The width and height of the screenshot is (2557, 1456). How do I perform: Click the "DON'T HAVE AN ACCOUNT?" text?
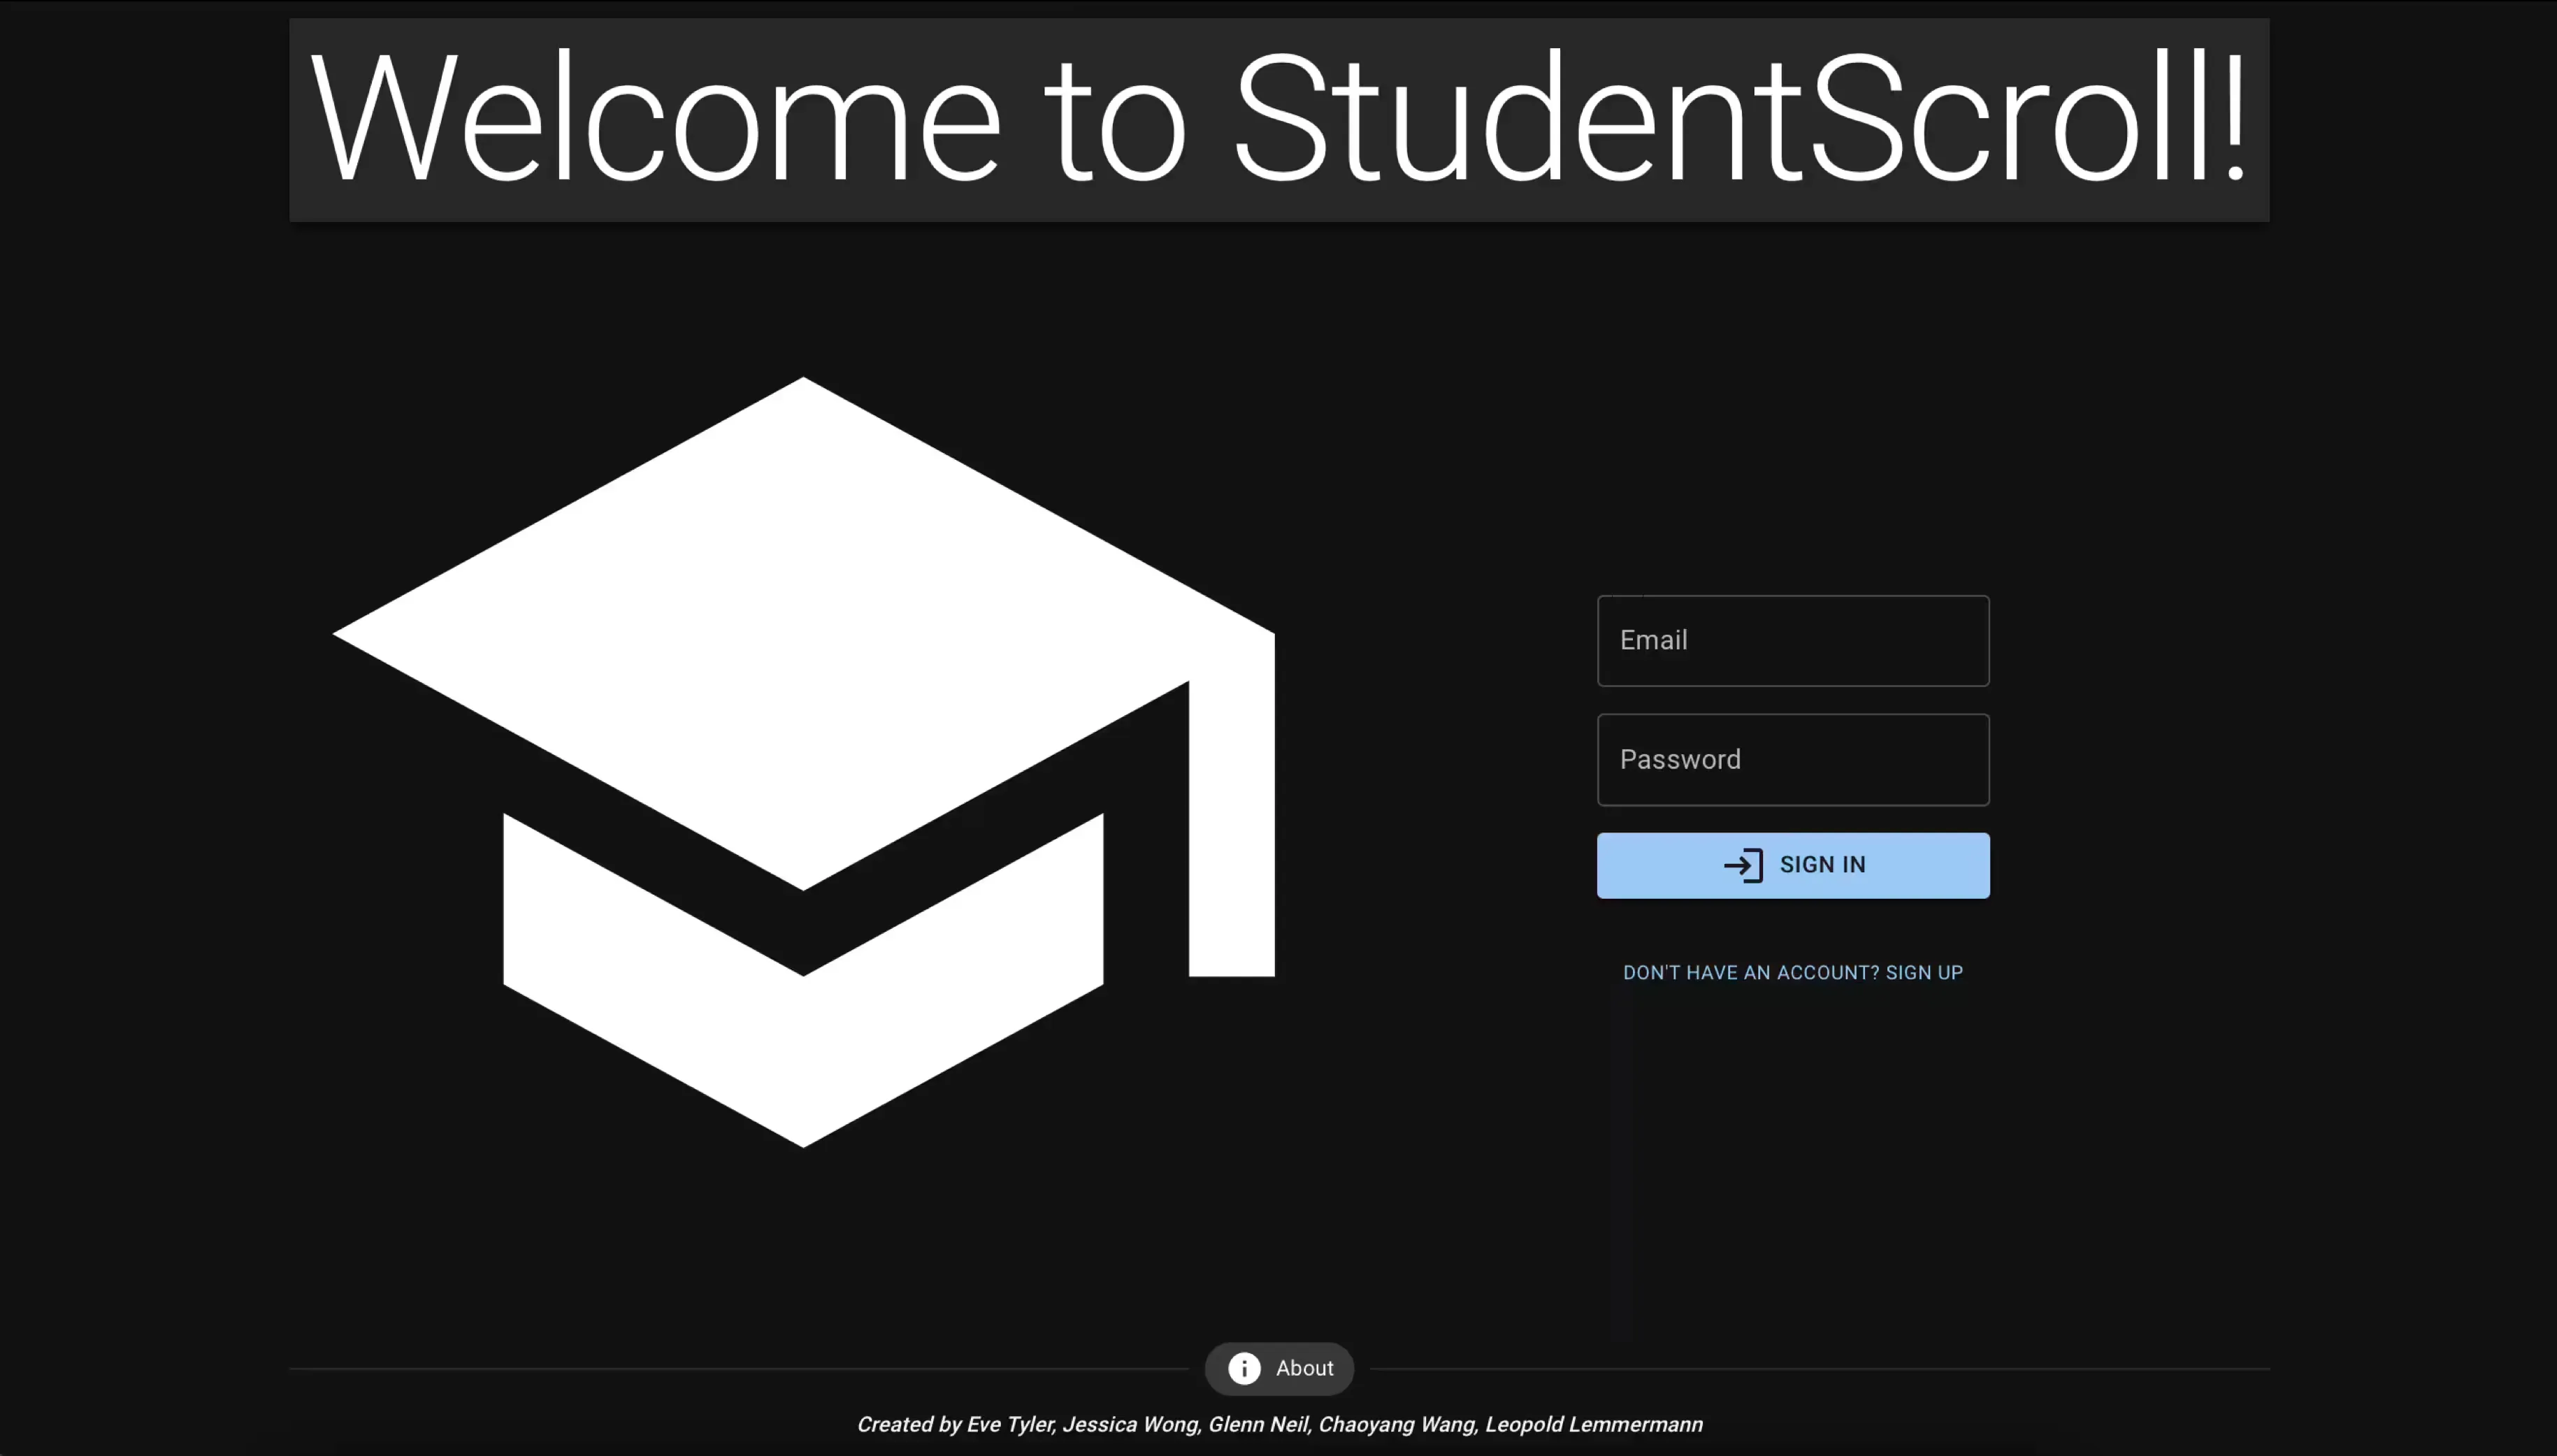[1750, 972]
